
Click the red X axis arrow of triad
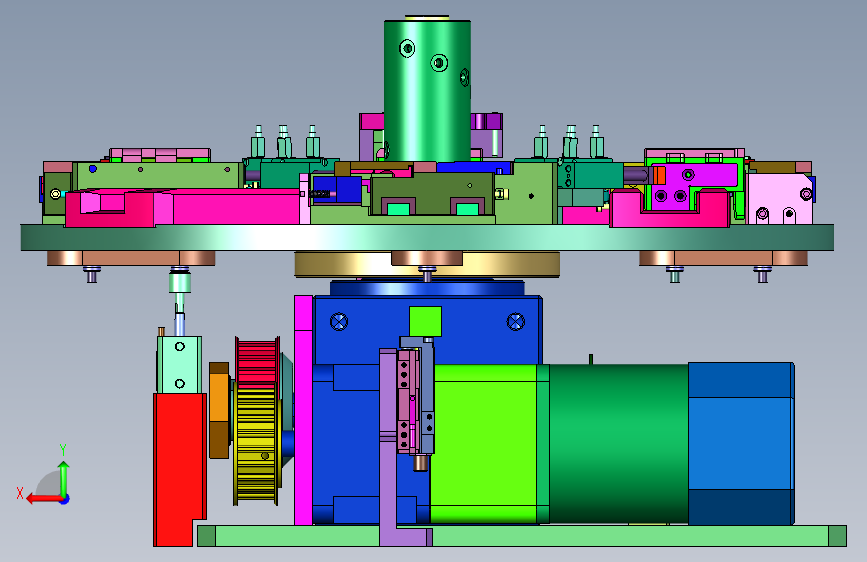click(42, 499)
